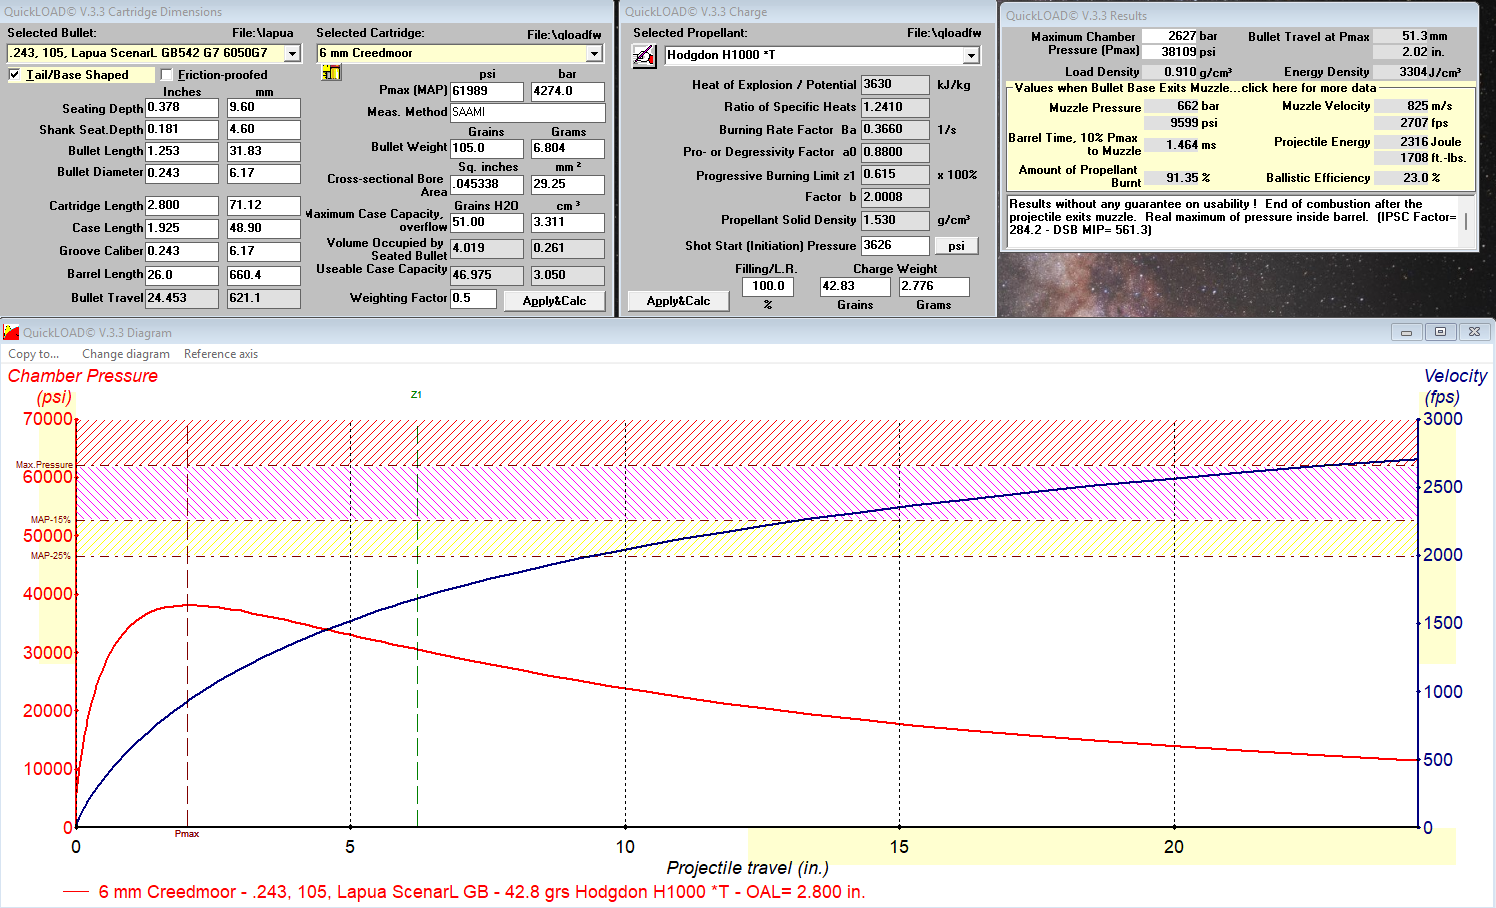Click the Max.Pressure label on the chart

click(x=44, y=465)
